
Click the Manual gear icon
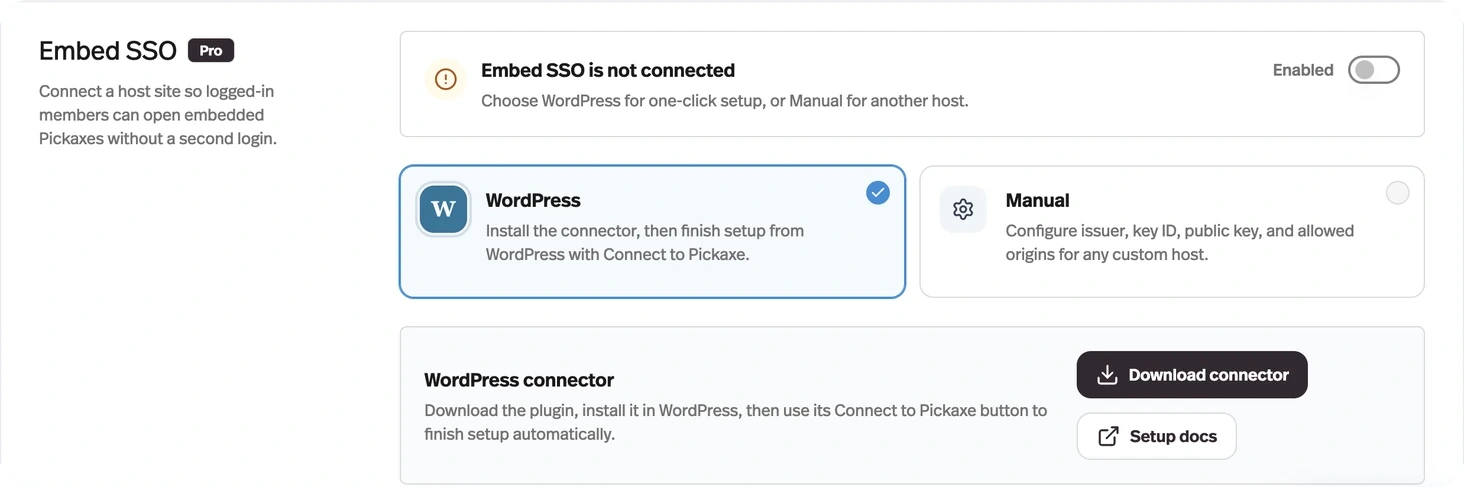click(963, 209)
